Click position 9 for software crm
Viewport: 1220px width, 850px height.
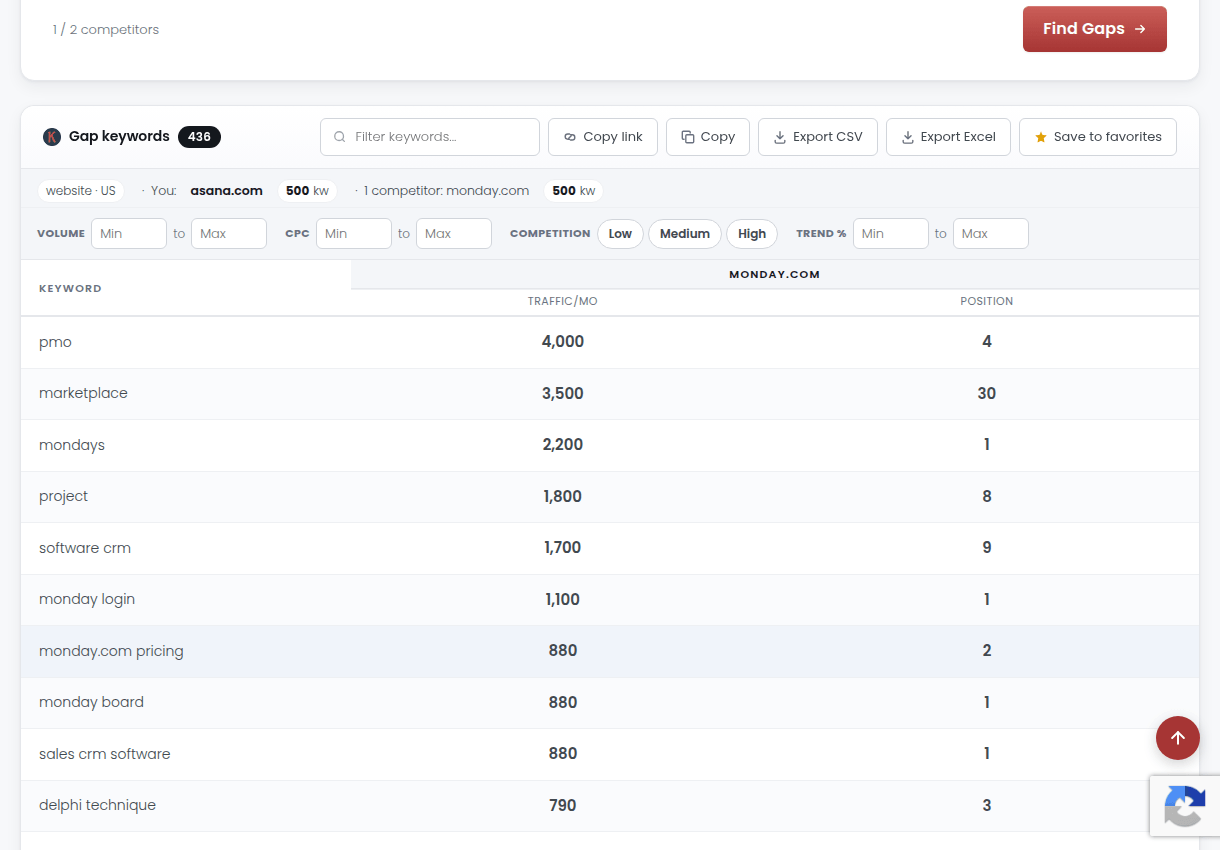pyautogui.click(x=987, y=548)
